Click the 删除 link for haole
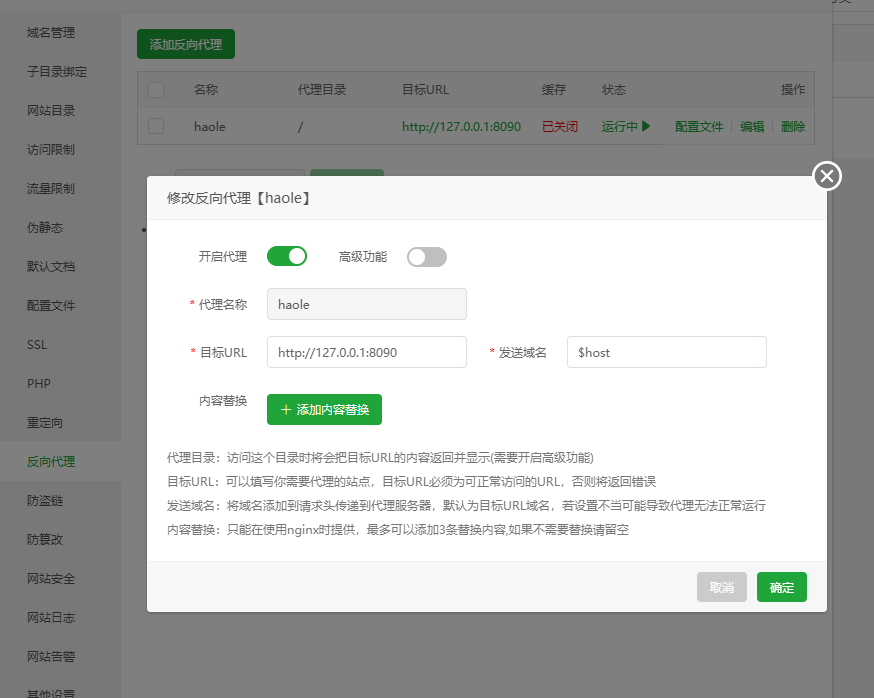This screenshot has width=874, height=698. coord(793,127)
